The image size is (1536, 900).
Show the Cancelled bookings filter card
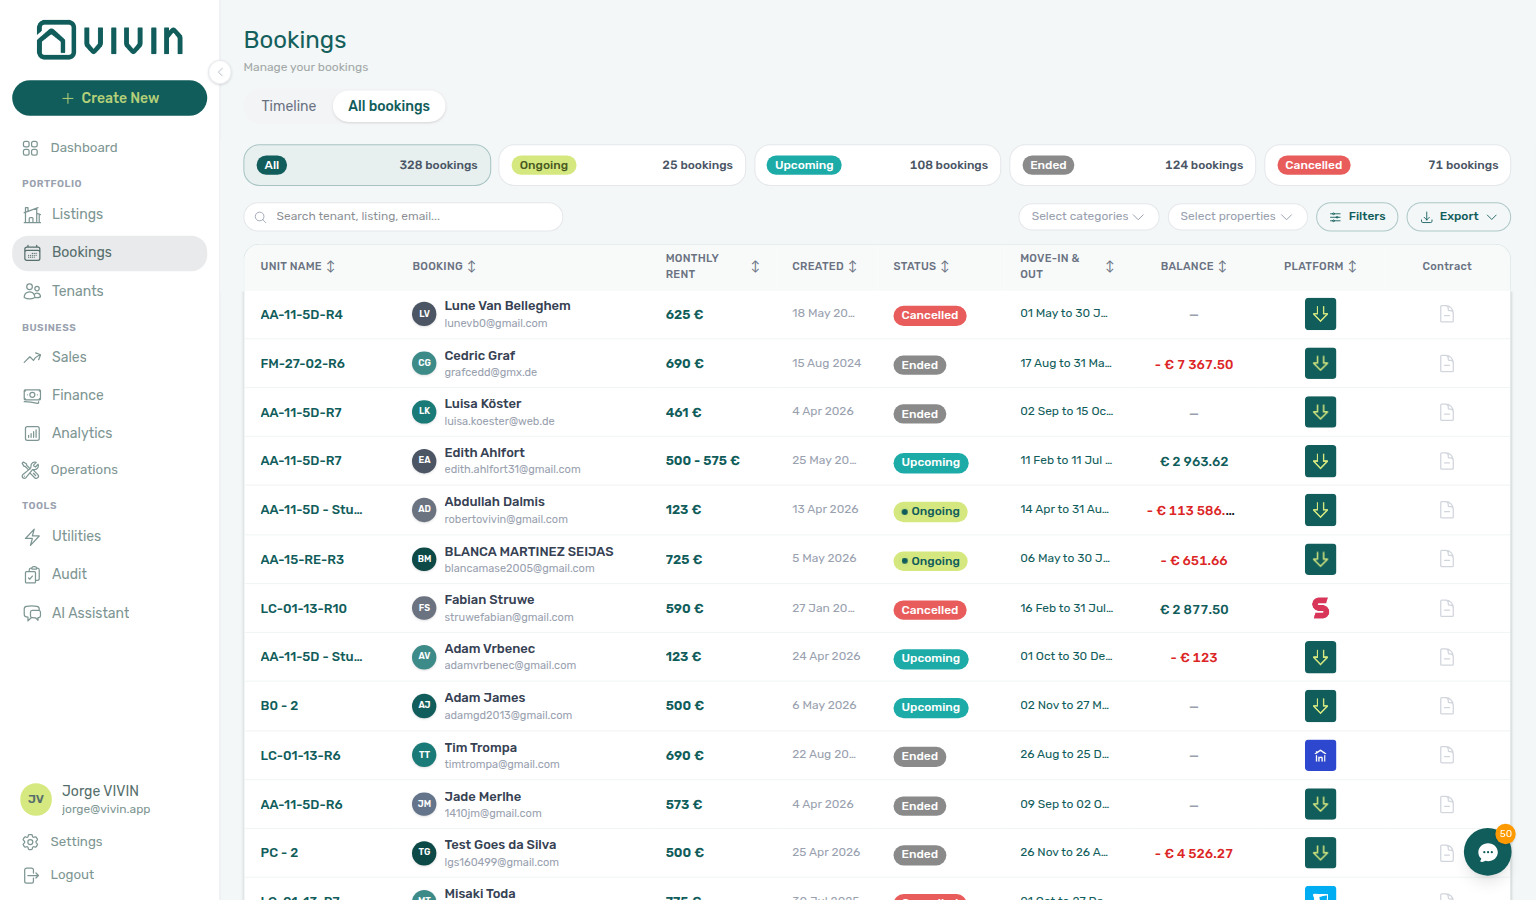pyautogui.click(x=1388, y=165)
